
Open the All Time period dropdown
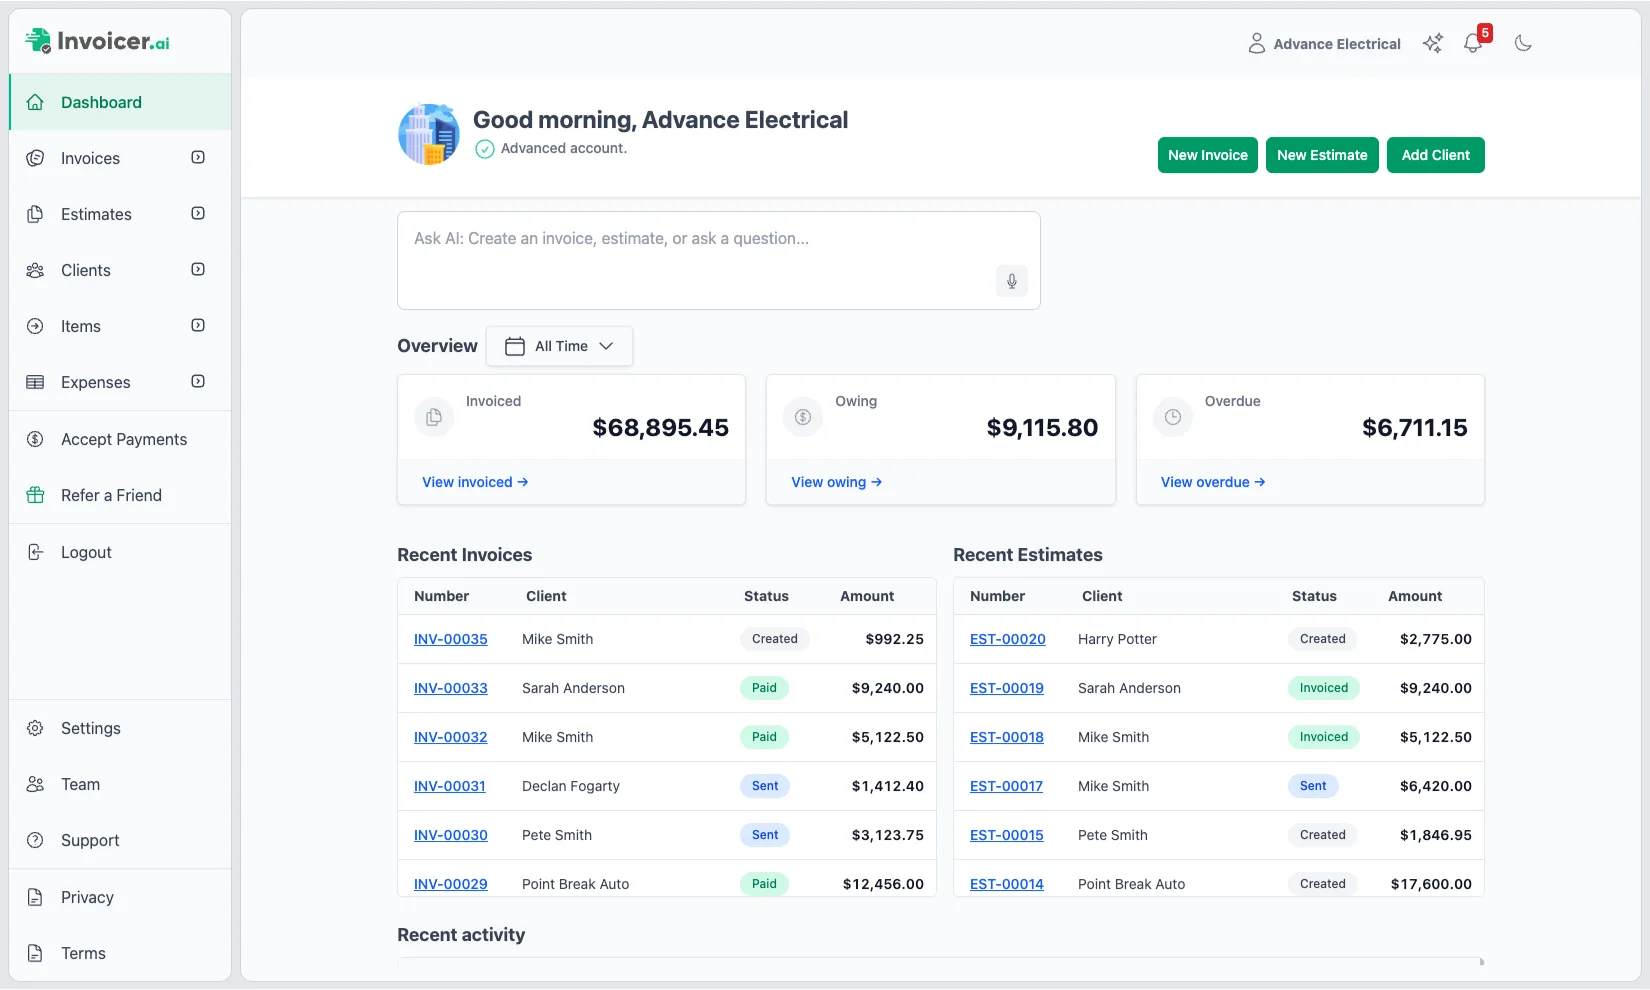pyautogui.click(x=559, y=346)
